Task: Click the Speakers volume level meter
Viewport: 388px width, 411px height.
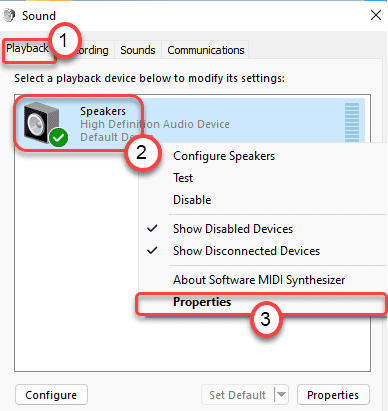Action: coord(352,122)
